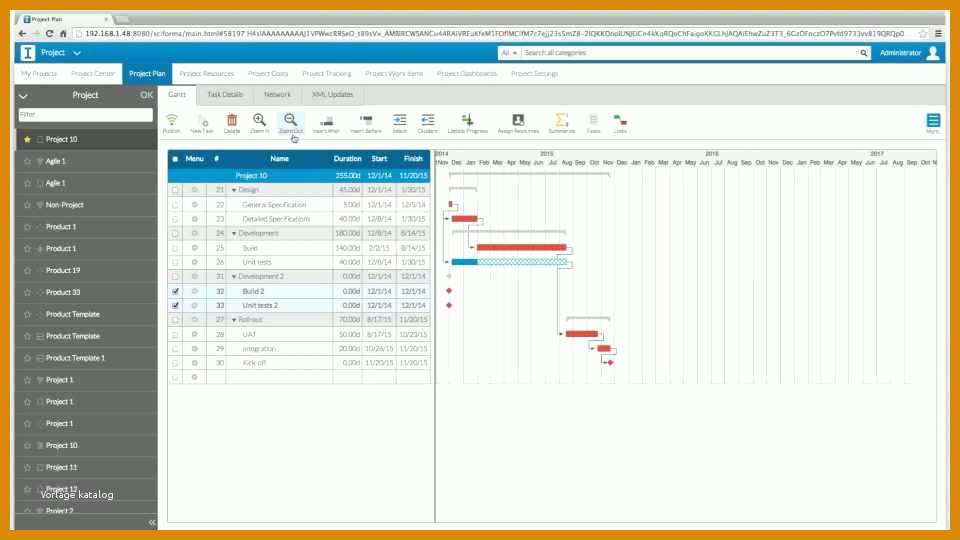The image size is (960, 540).
Task: Open the Project Resources tab
Action: point(207,73)
